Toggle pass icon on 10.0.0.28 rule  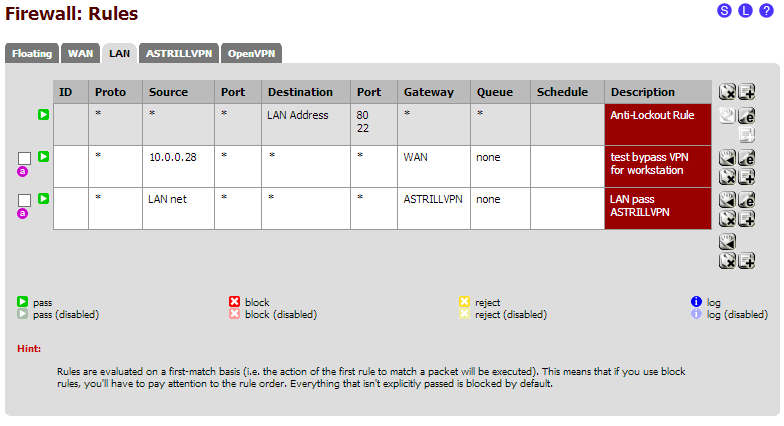[x=44, y=157]
